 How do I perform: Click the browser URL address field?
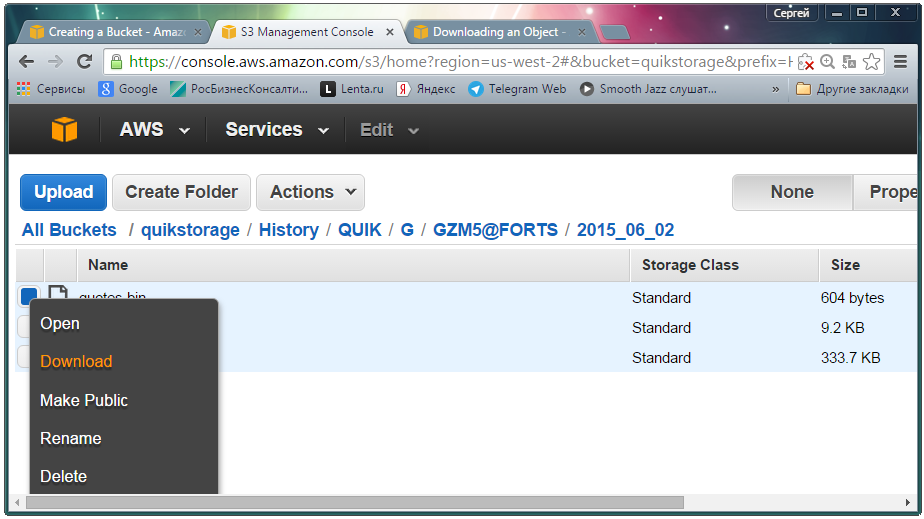point(460,61)
